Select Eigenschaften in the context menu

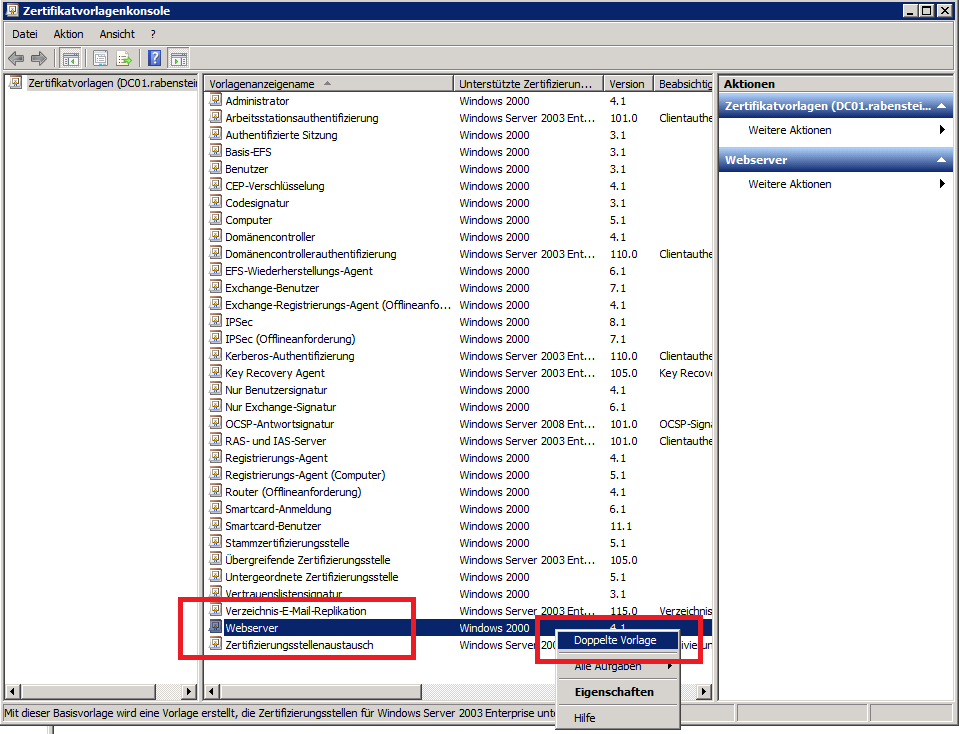coord(613,692)
